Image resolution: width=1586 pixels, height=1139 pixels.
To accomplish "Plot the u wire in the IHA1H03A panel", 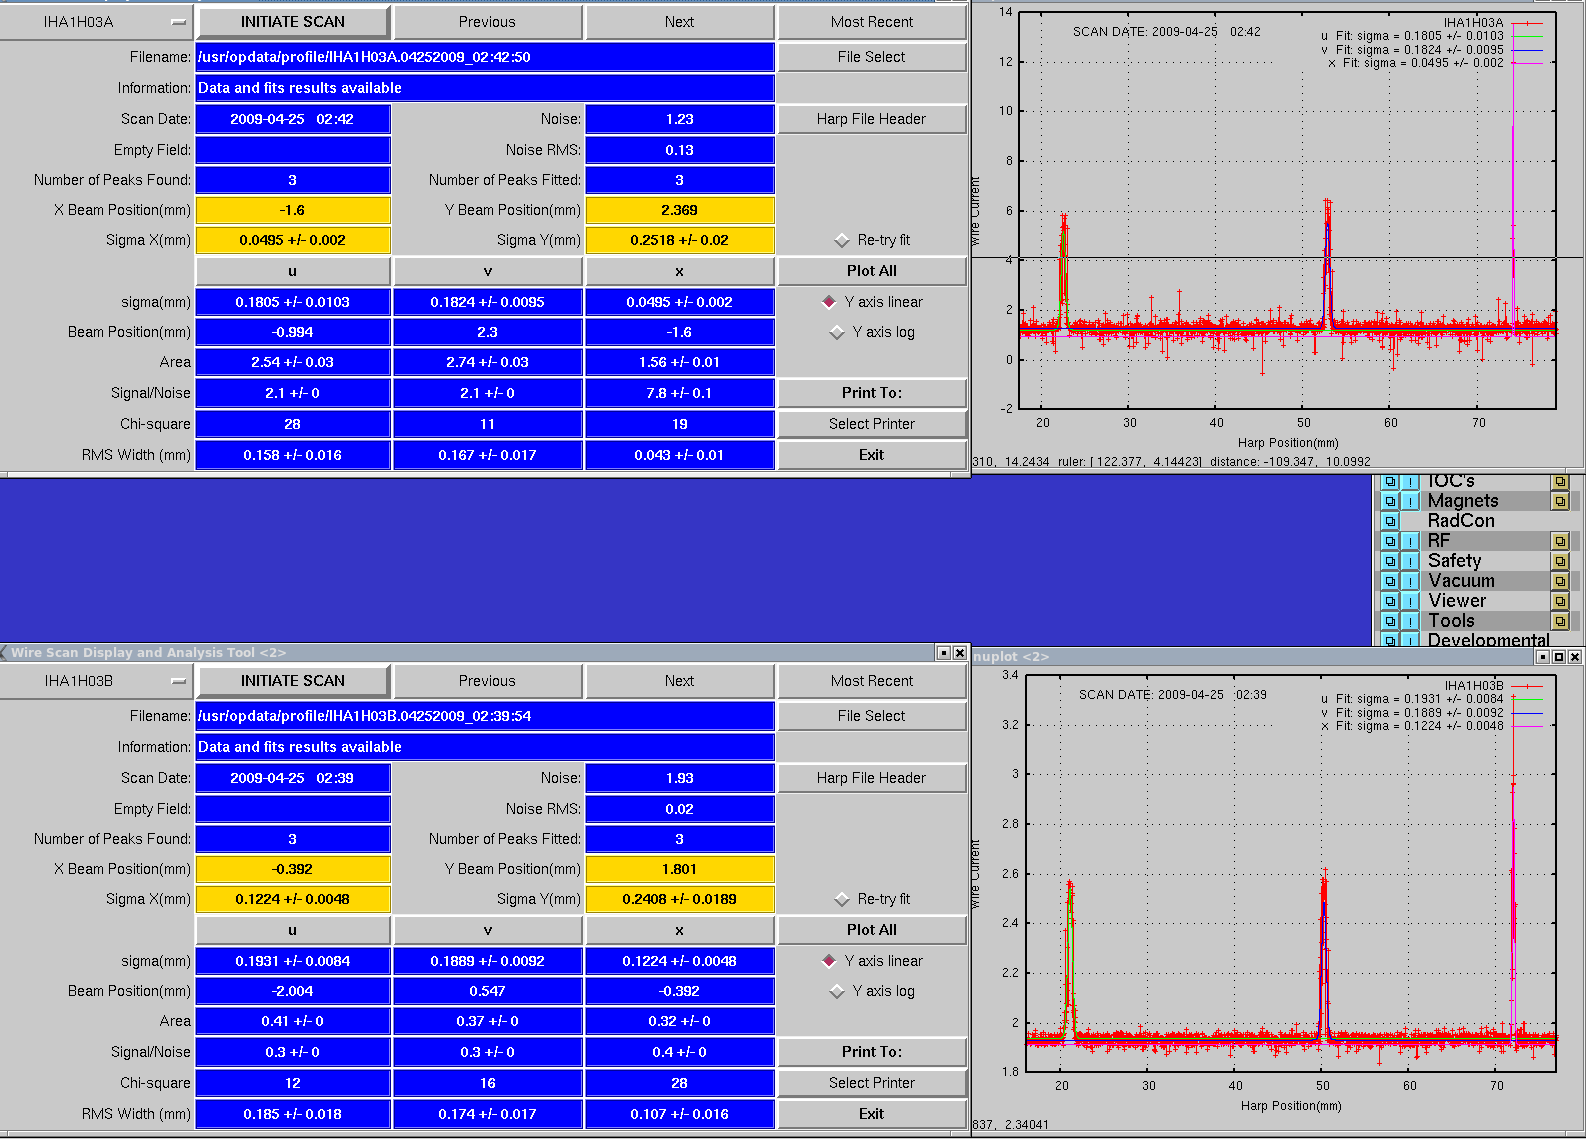I will point(293,271).
